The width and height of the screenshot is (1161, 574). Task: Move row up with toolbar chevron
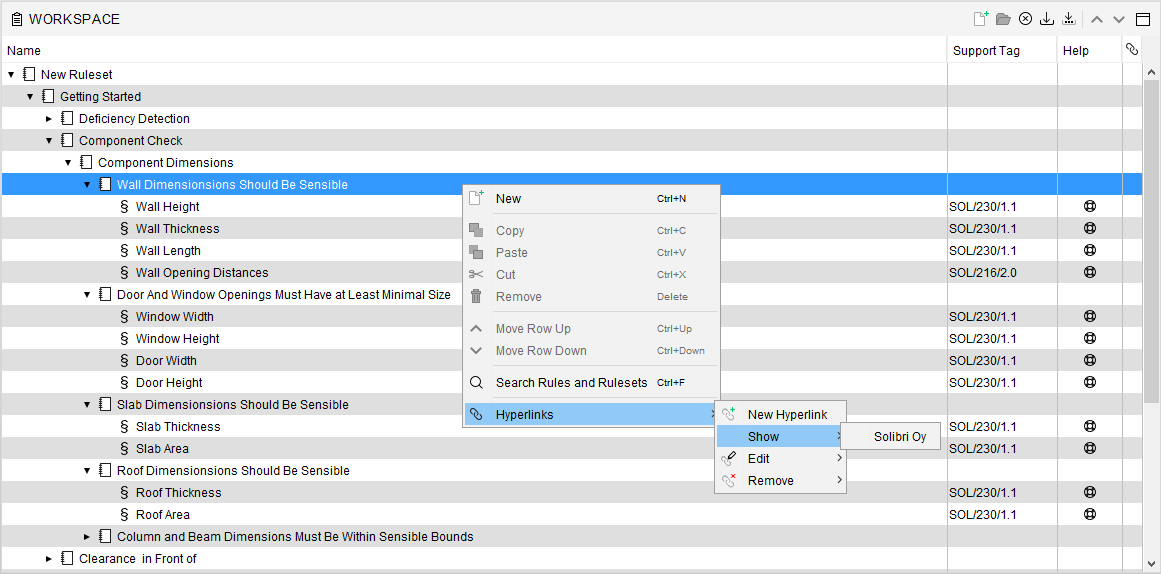point(1097,19)
